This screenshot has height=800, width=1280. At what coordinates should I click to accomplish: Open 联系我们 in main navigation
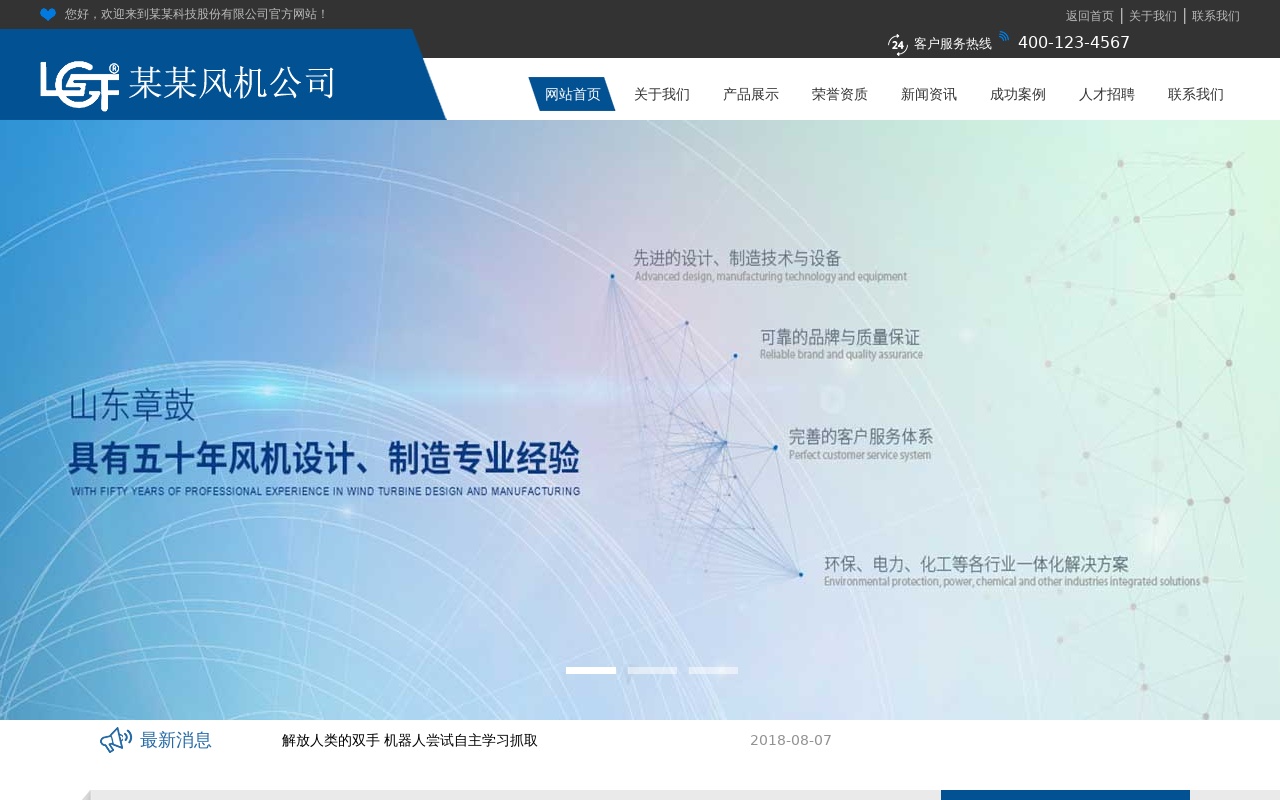[1196, 94]
